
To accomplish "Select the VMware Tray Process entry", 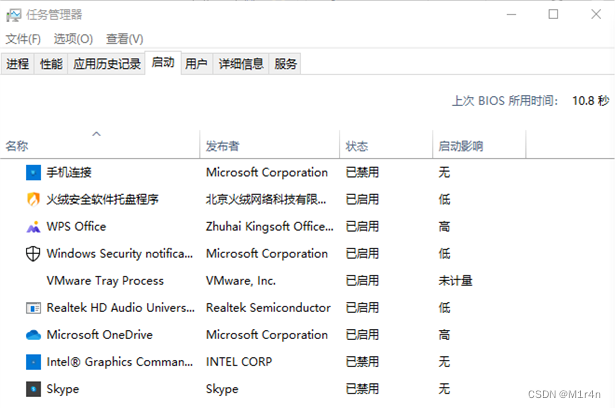I will (x=105, y=281).
